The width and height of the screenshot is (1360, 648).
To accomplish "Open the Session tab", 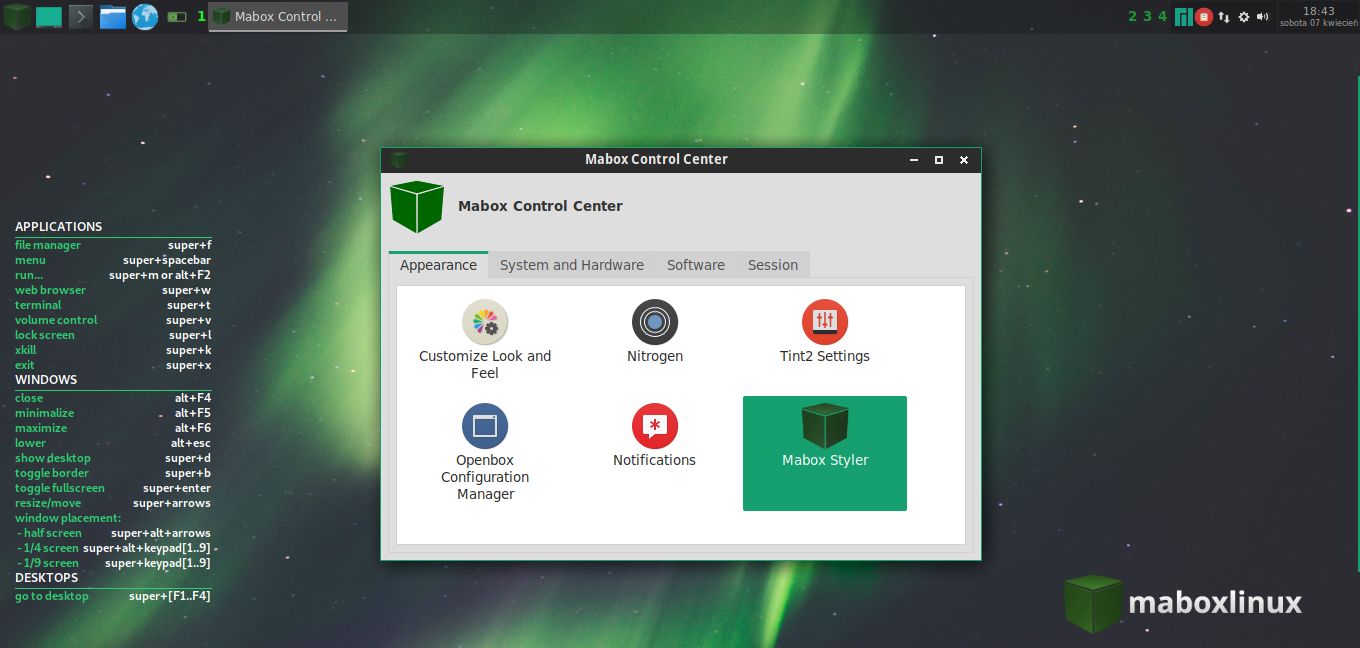I will 773,265.
